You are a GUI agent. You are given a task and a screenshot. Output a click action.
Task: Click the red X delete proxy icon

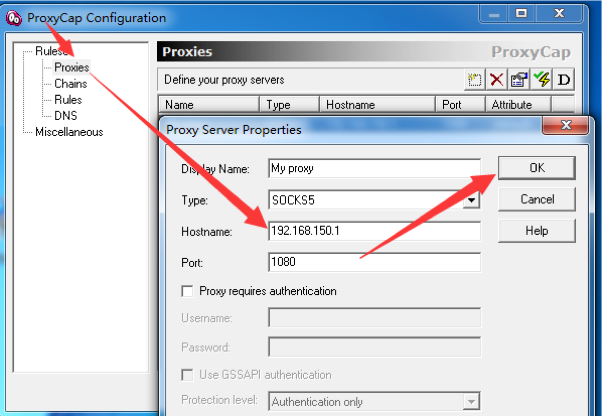pos(497,80)
